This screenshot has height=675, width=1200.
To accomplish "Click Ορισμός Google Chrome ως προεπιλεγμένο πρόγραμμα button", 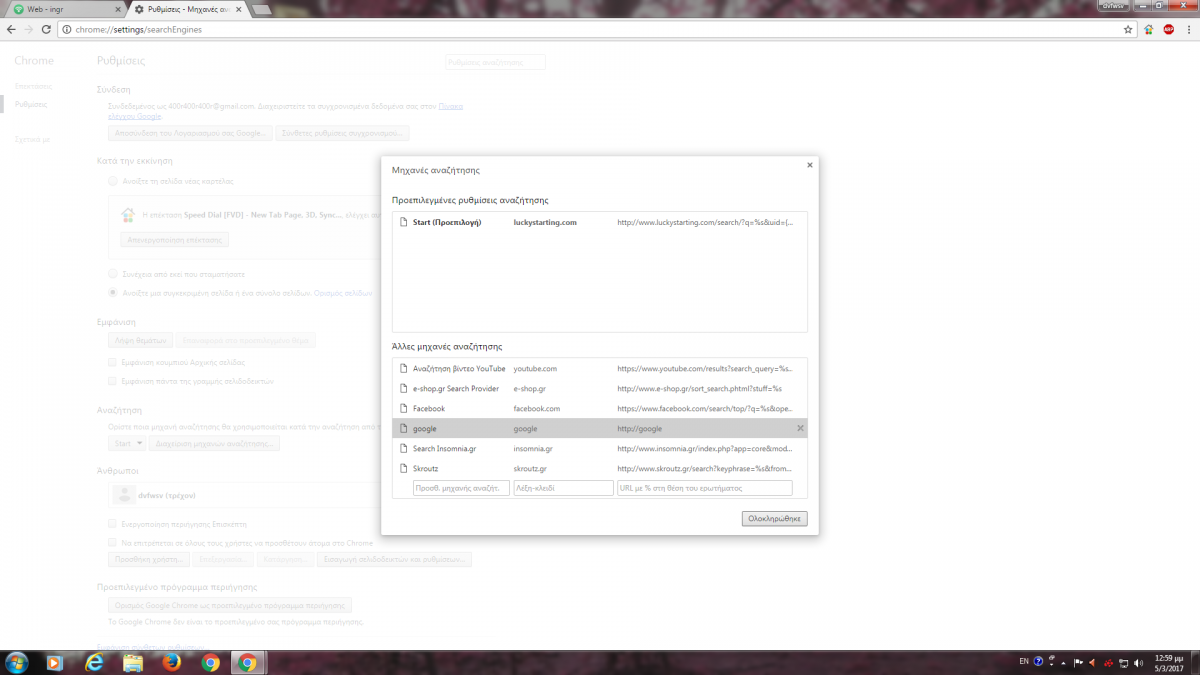I will click(230, 606).
